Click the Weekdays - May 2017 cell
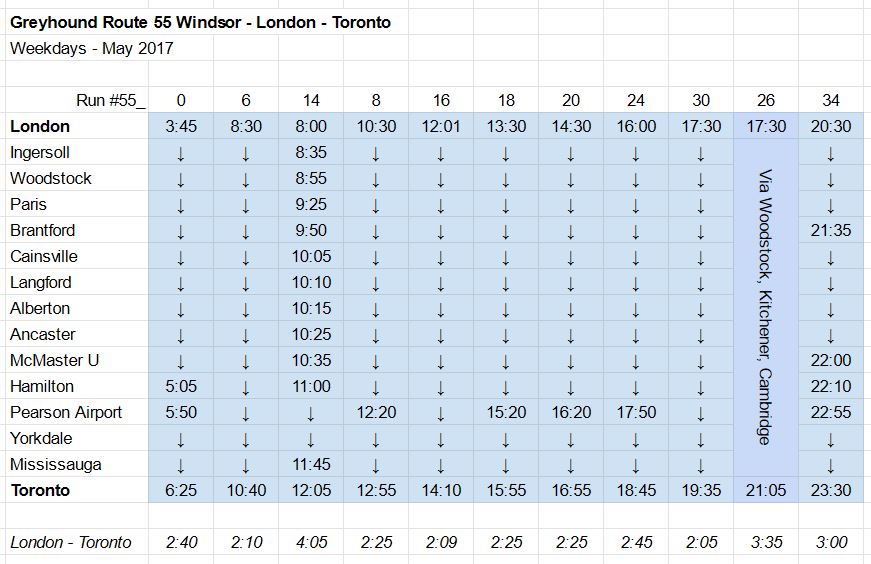Image resolution: width=871 pixels, height=564 pixels. point(92,47)
